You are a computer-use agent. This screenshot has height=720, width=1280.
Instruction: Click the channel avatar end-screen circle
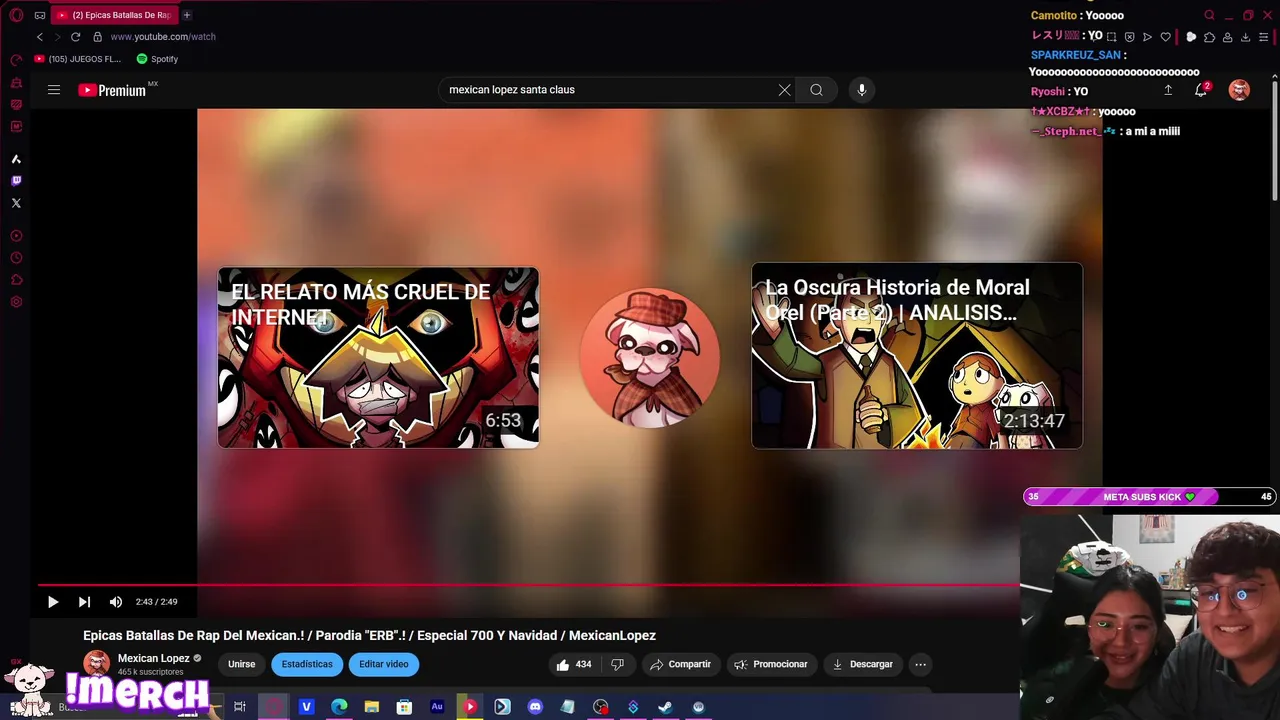tap(650, 358)
